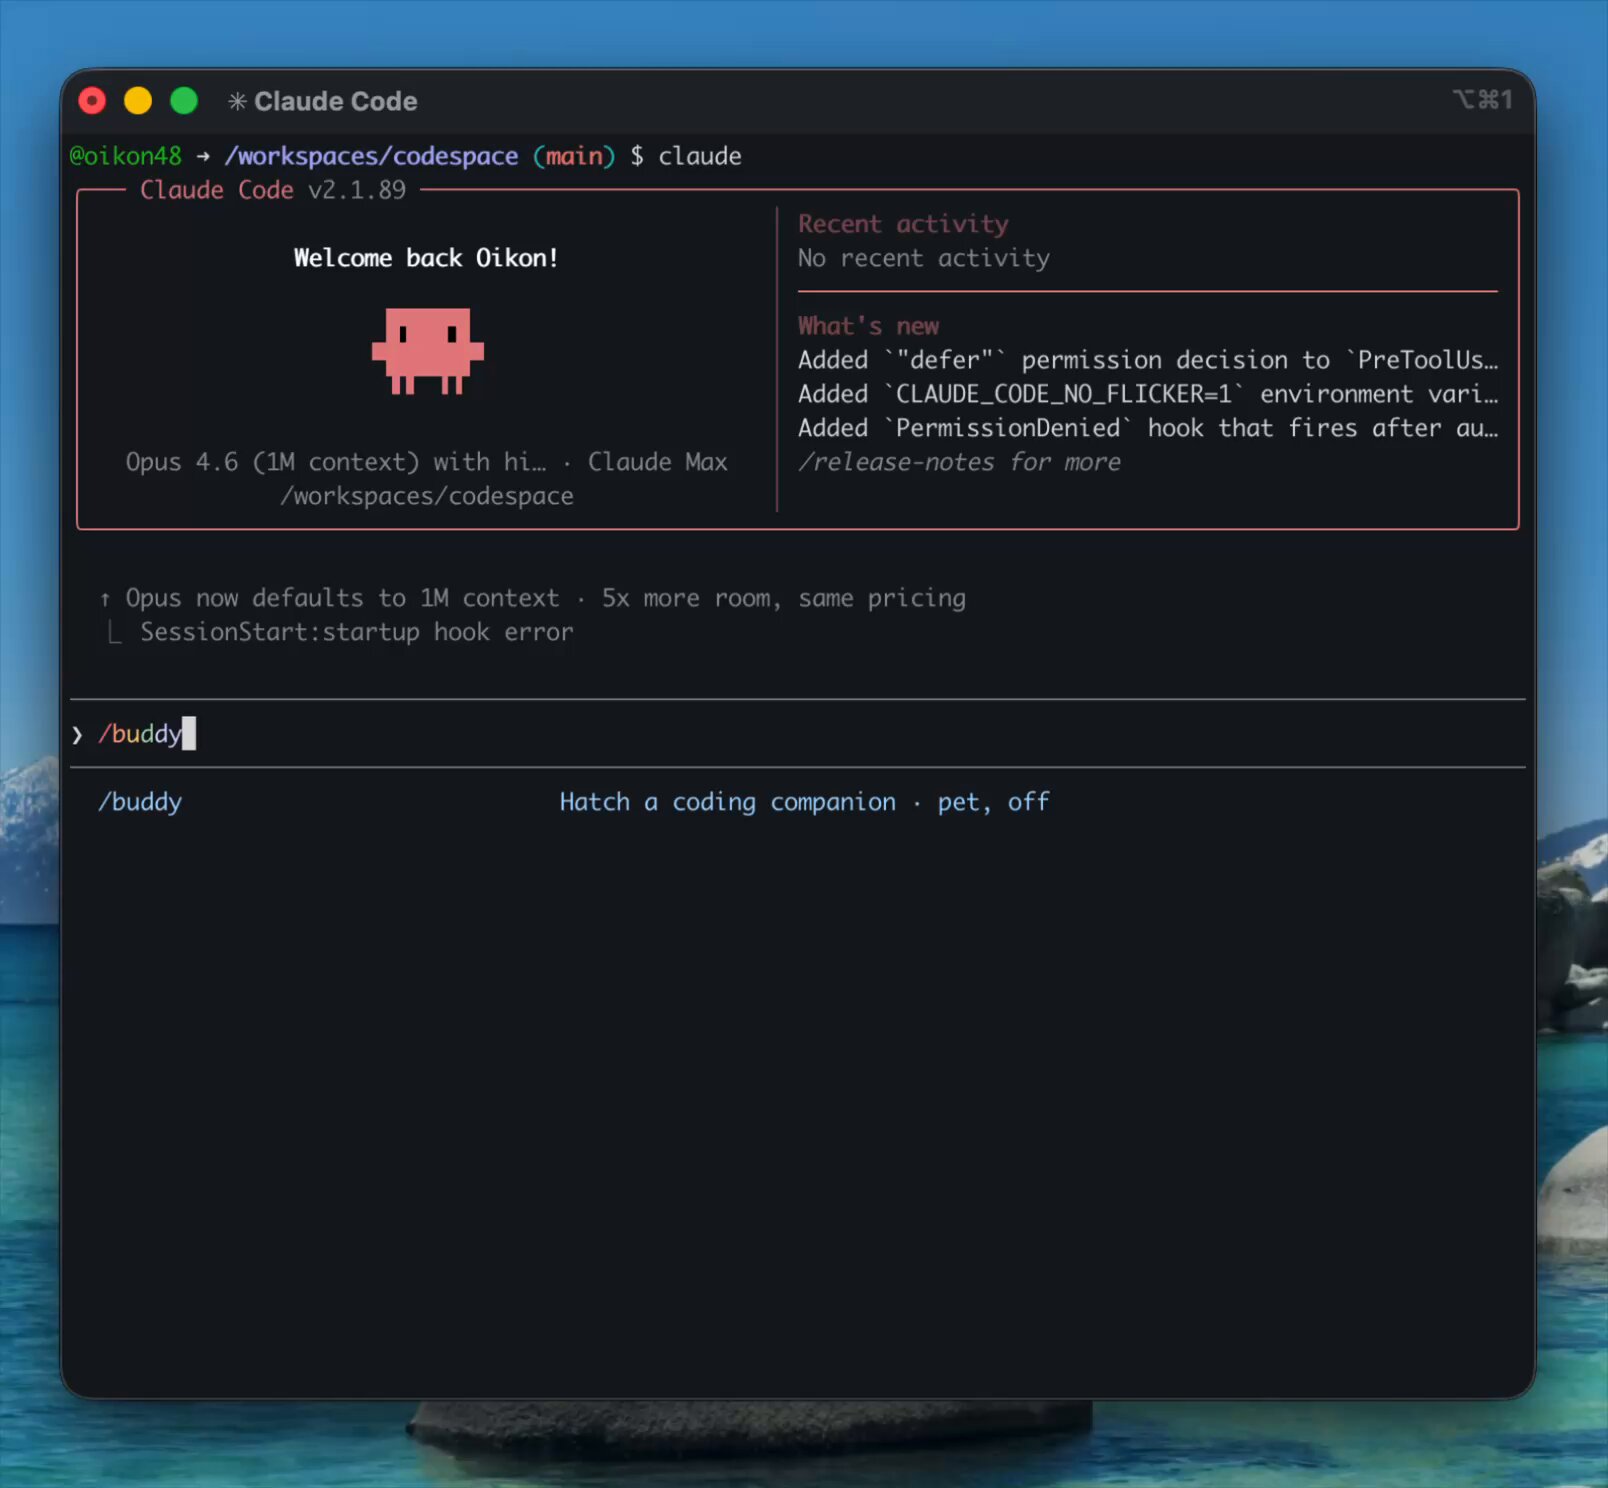Click the PermissionDenied hook release note line
The width and height of the screenshot is (1608, 1488).
coord(1147,428)
